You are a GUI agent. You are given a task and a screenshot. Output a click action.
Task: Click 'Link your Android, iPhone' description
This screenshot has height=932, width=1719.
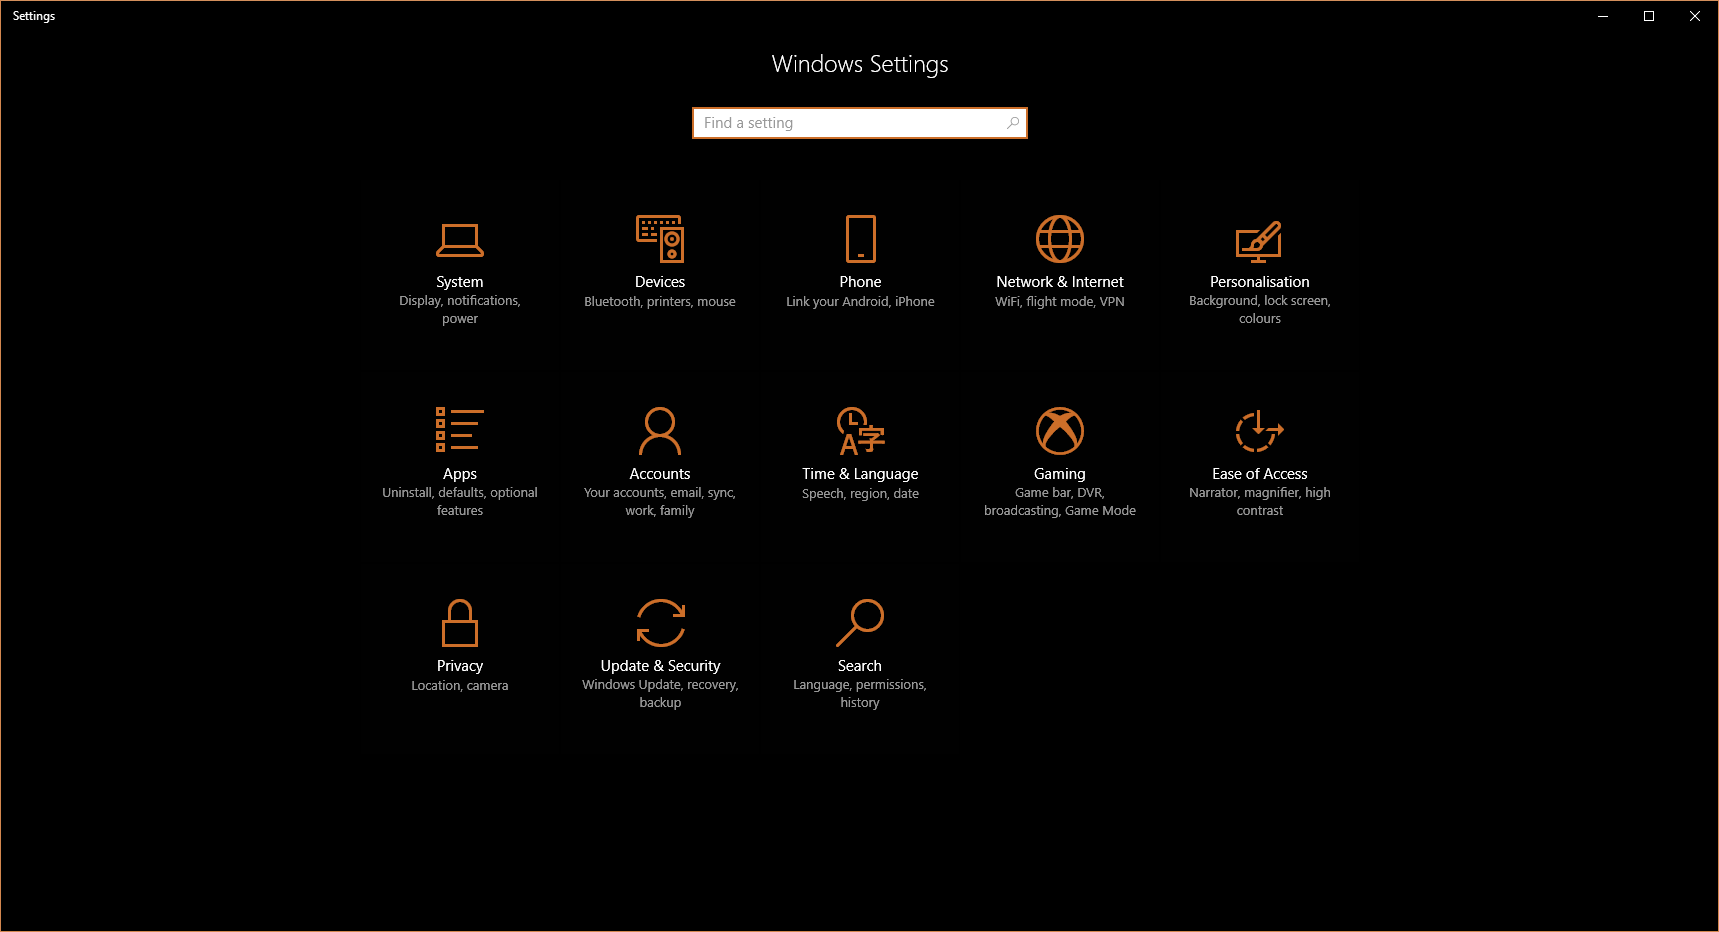click(860, 302)
